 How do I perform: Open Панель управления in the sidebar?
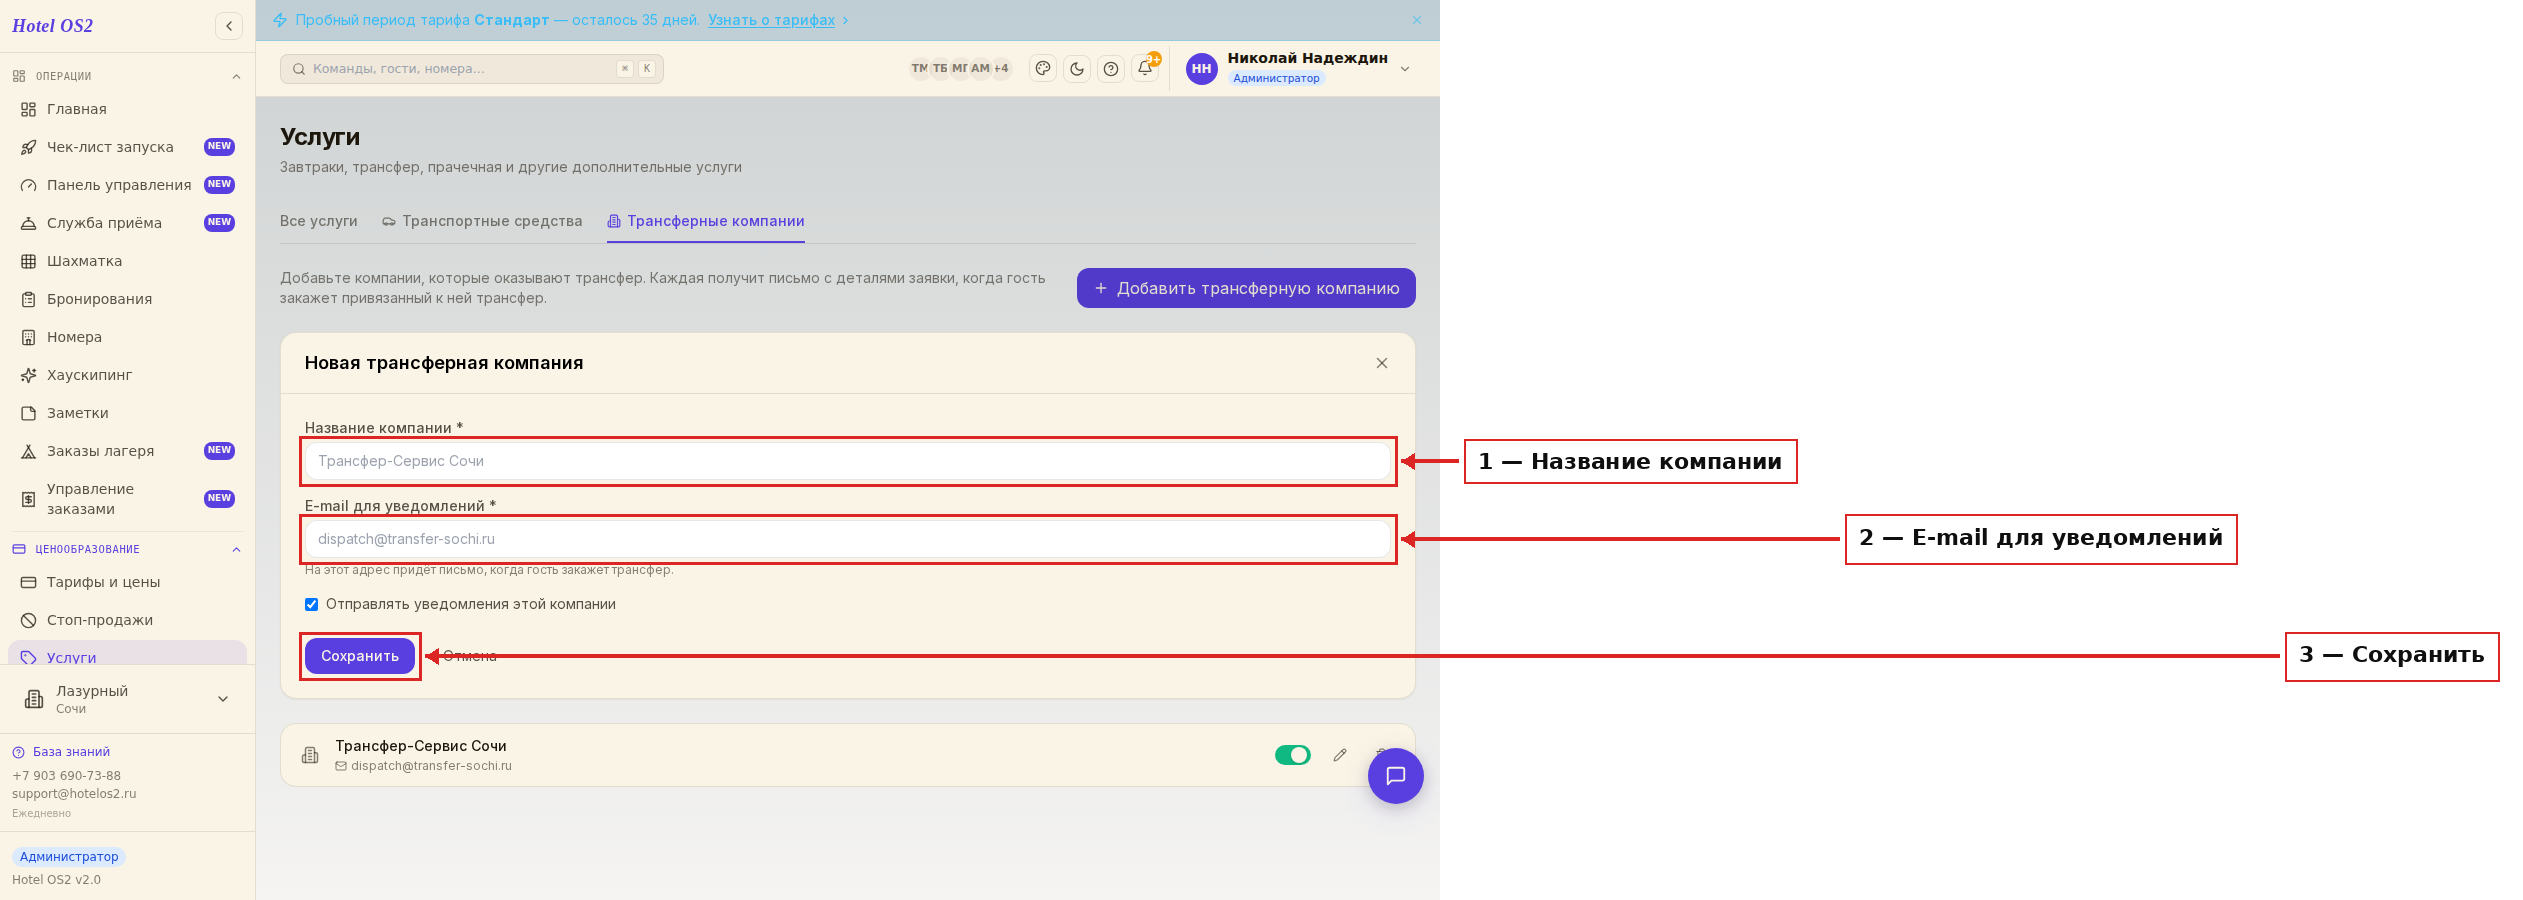127,185
